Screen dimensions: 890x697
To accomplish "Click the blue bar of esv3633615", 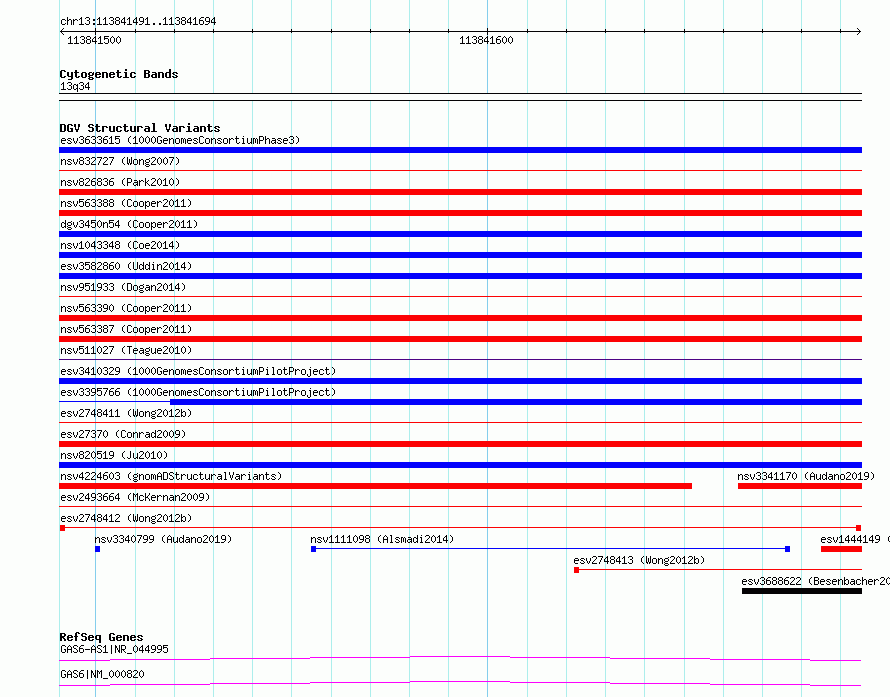I will click(460, 150).
